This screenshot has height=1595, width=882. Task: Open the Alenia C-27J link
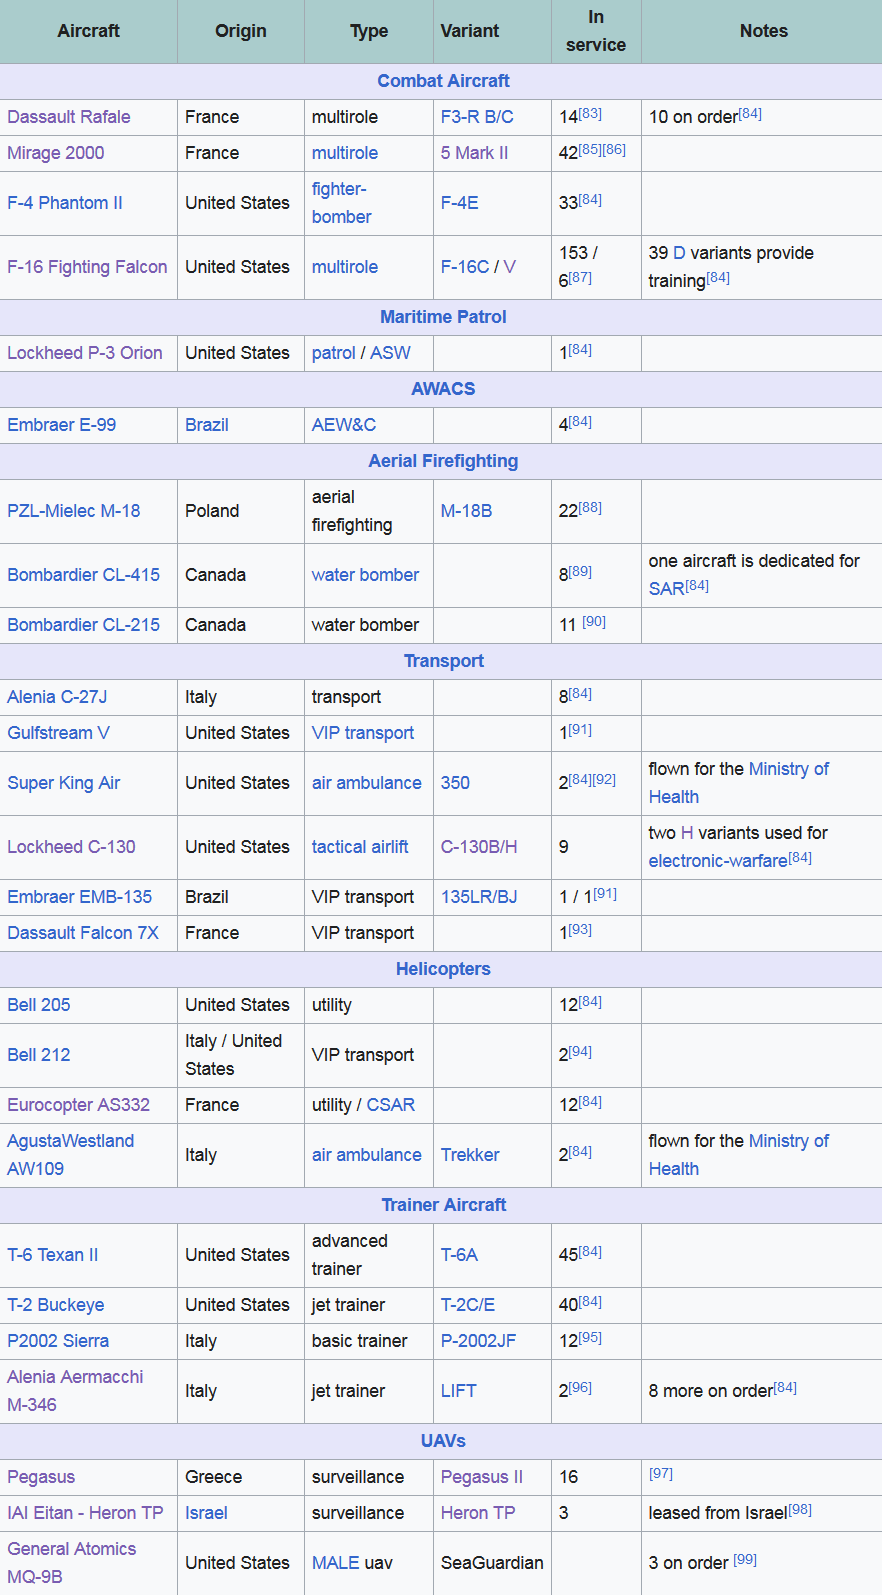57,697
